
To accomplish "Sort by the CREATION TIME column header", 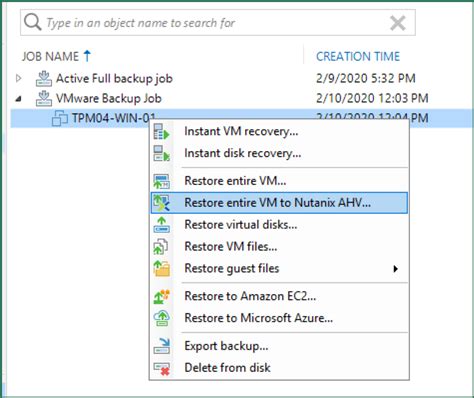I will click(x=358, y=56).
